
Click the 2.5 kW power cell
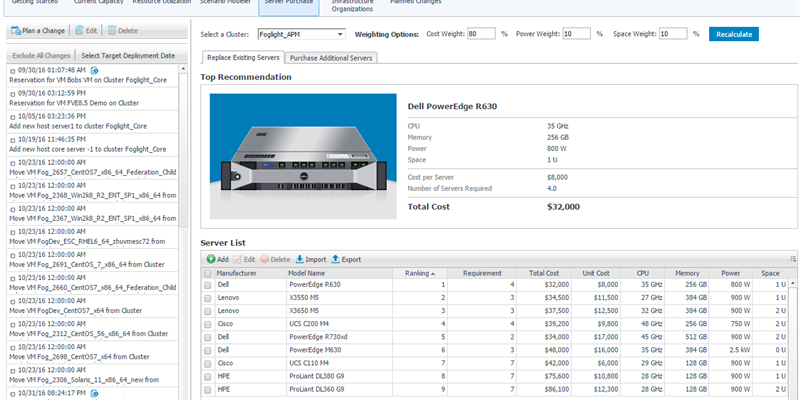pyautogui.click(x=731, y=350)
